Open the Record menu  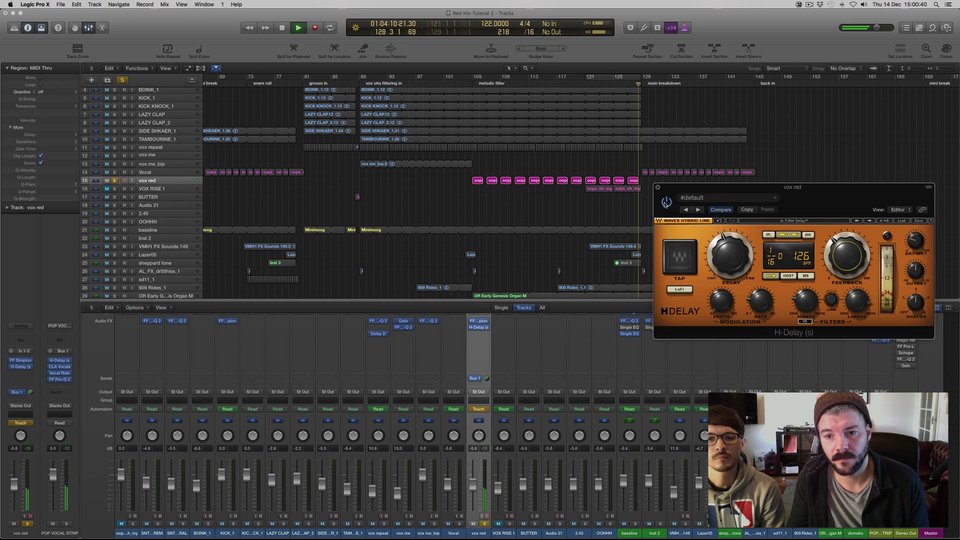click(144, 4)
